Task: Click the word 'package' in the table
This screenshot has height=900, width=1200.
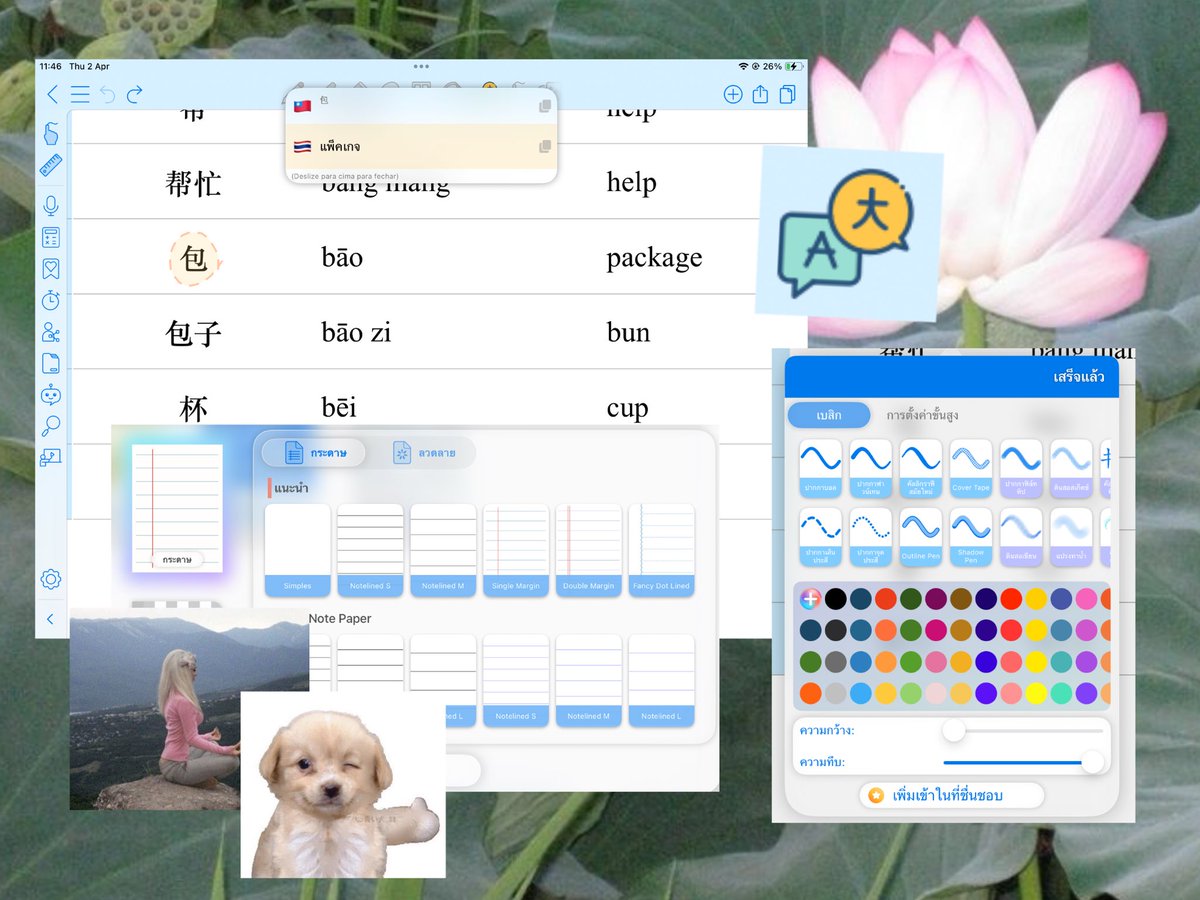Action: click(654, 258)
